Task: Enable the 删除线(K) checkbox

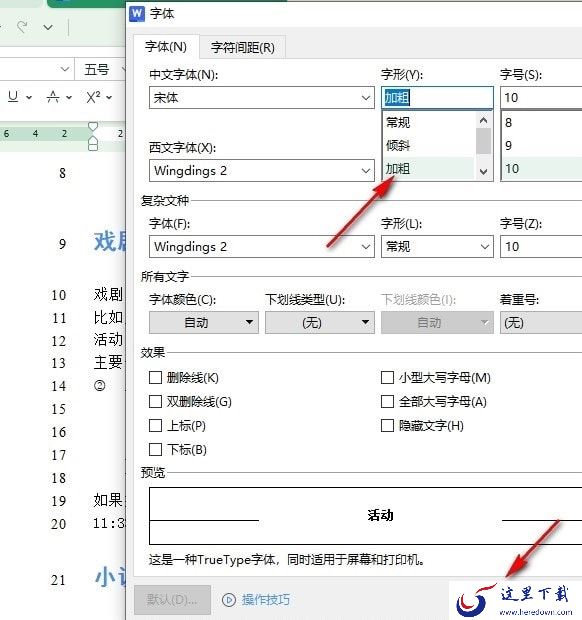Action: [155, 377]
